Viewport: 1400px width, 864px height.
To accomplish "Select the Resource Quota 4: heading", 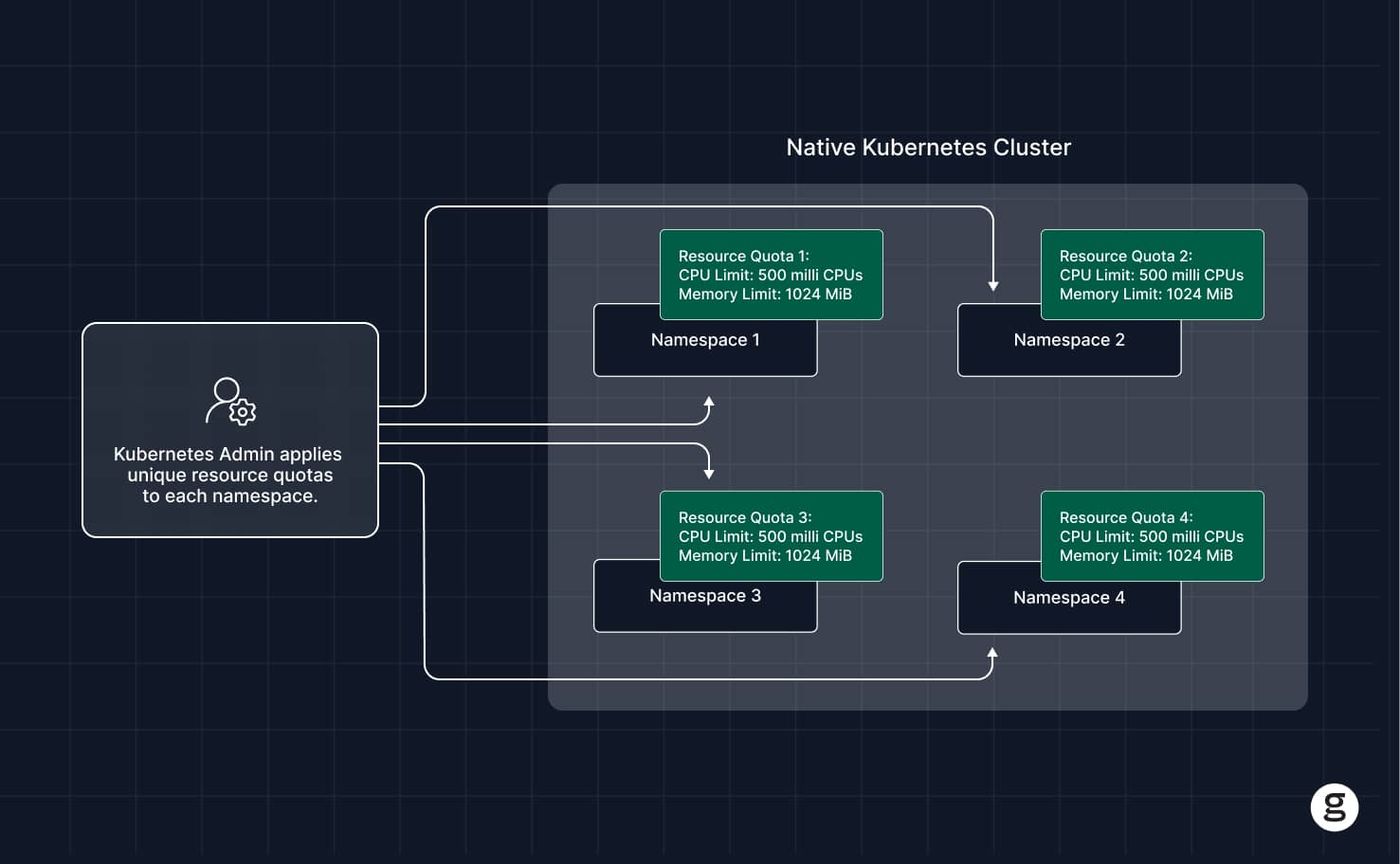I will pyautogui.click(x=1126, y=517).
